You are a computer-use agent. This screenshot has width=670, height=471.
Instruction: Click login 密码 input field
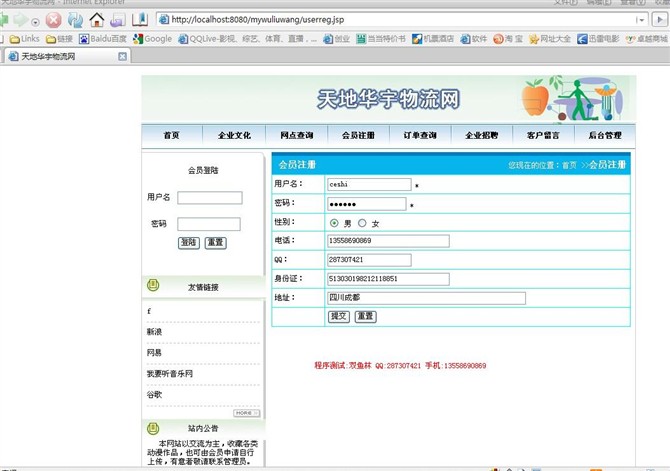click(x=209, y=224)
